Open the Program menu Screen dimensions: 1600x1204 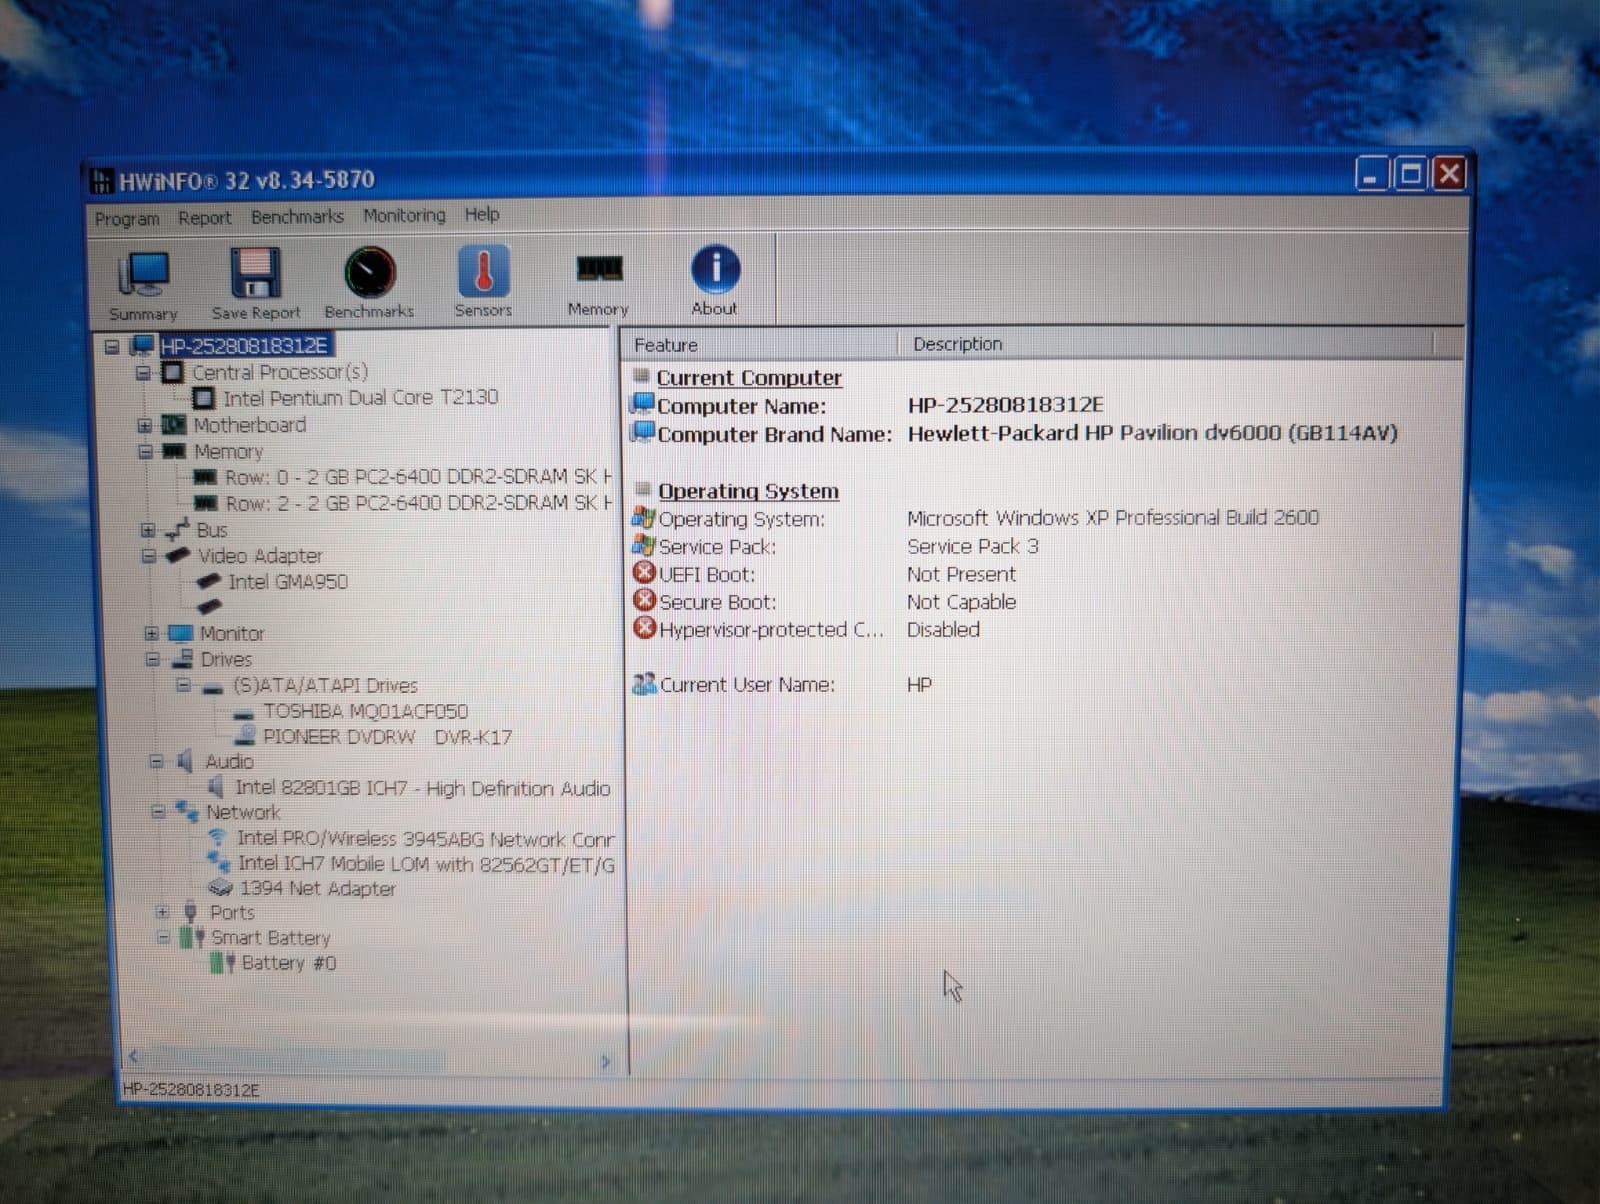(127, 218)
